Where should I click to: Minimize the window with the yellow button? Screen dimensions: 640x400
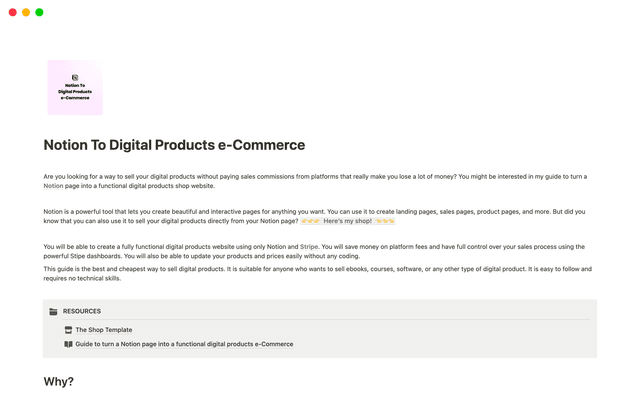[x=26, y=12]
